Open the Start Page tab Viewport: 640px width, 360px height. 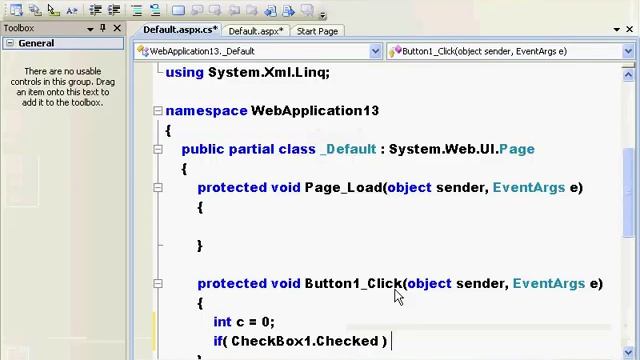[317, 31]
